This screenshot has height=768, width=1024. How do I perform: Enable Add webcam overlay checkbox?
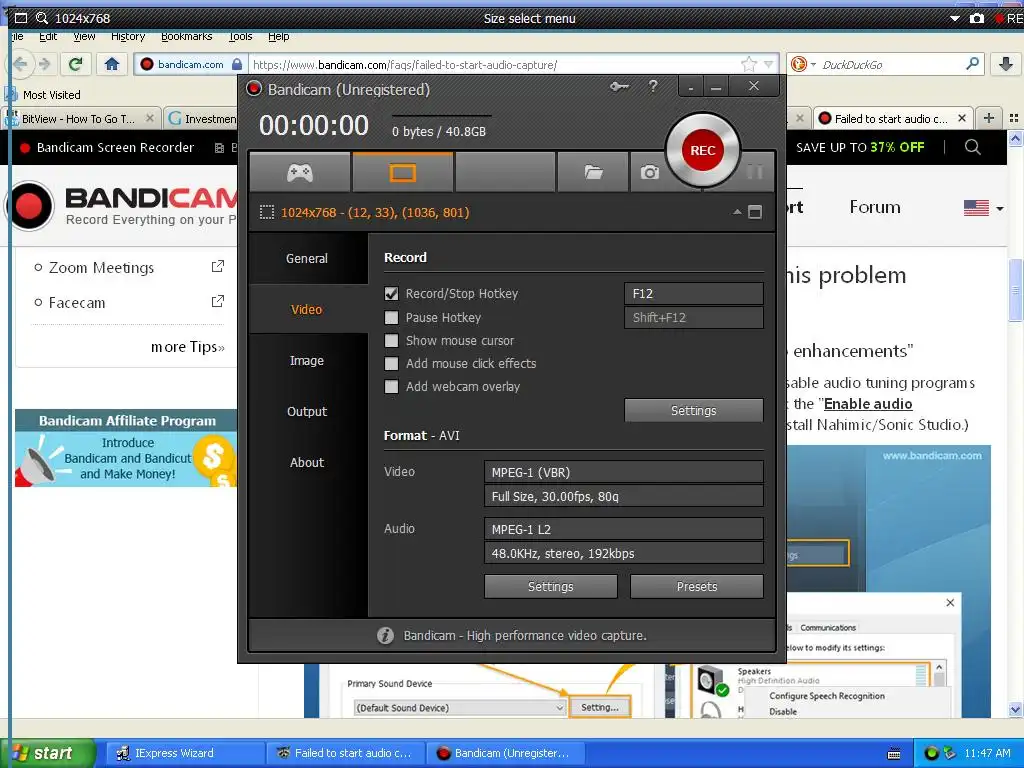391,387
